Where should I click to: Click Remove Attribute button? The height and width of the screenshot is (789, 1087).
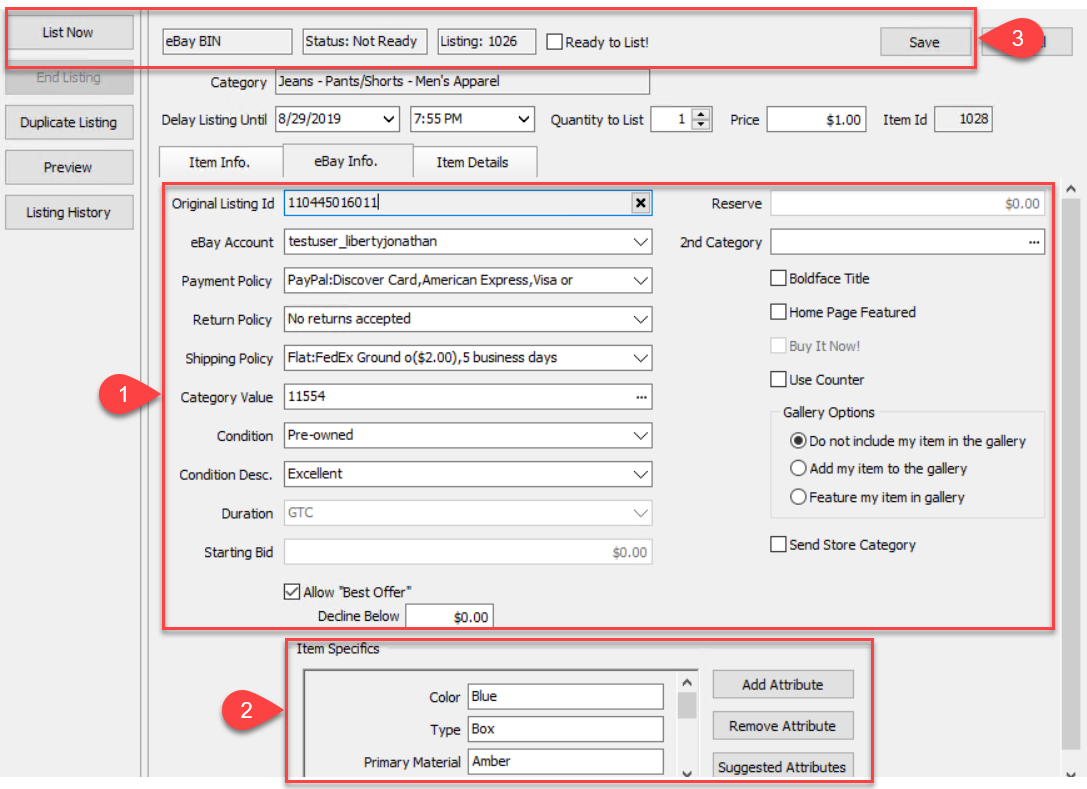783,726
